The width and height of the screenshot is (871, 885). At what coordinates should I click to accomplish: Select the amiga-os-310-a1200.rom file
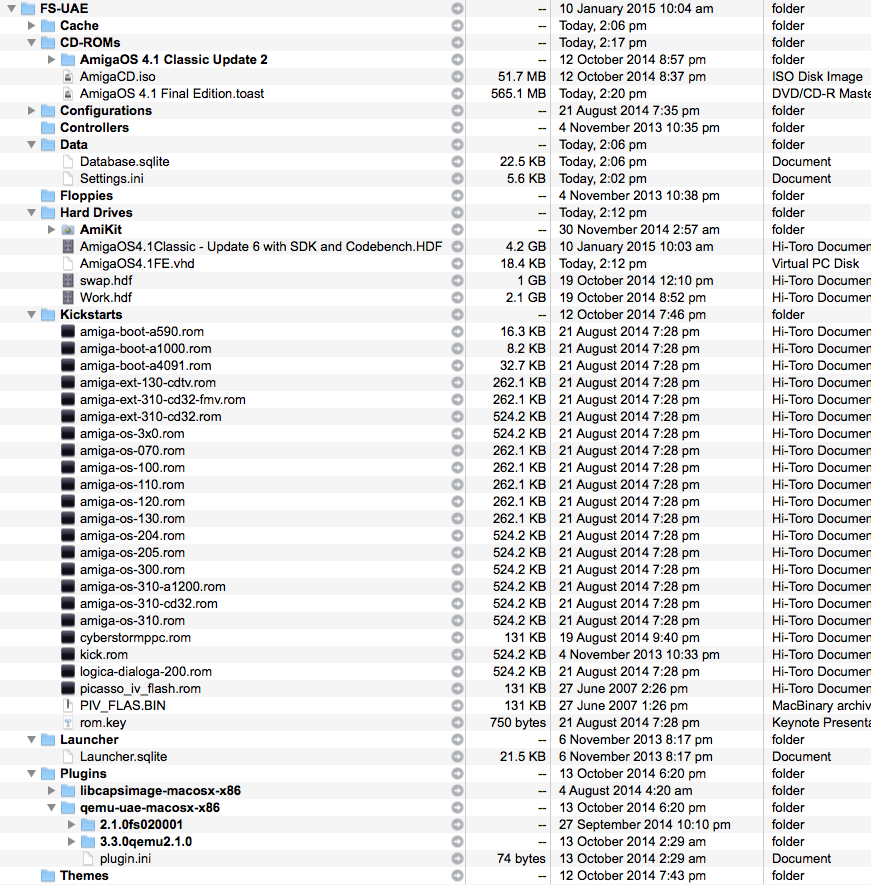[152, 586]
